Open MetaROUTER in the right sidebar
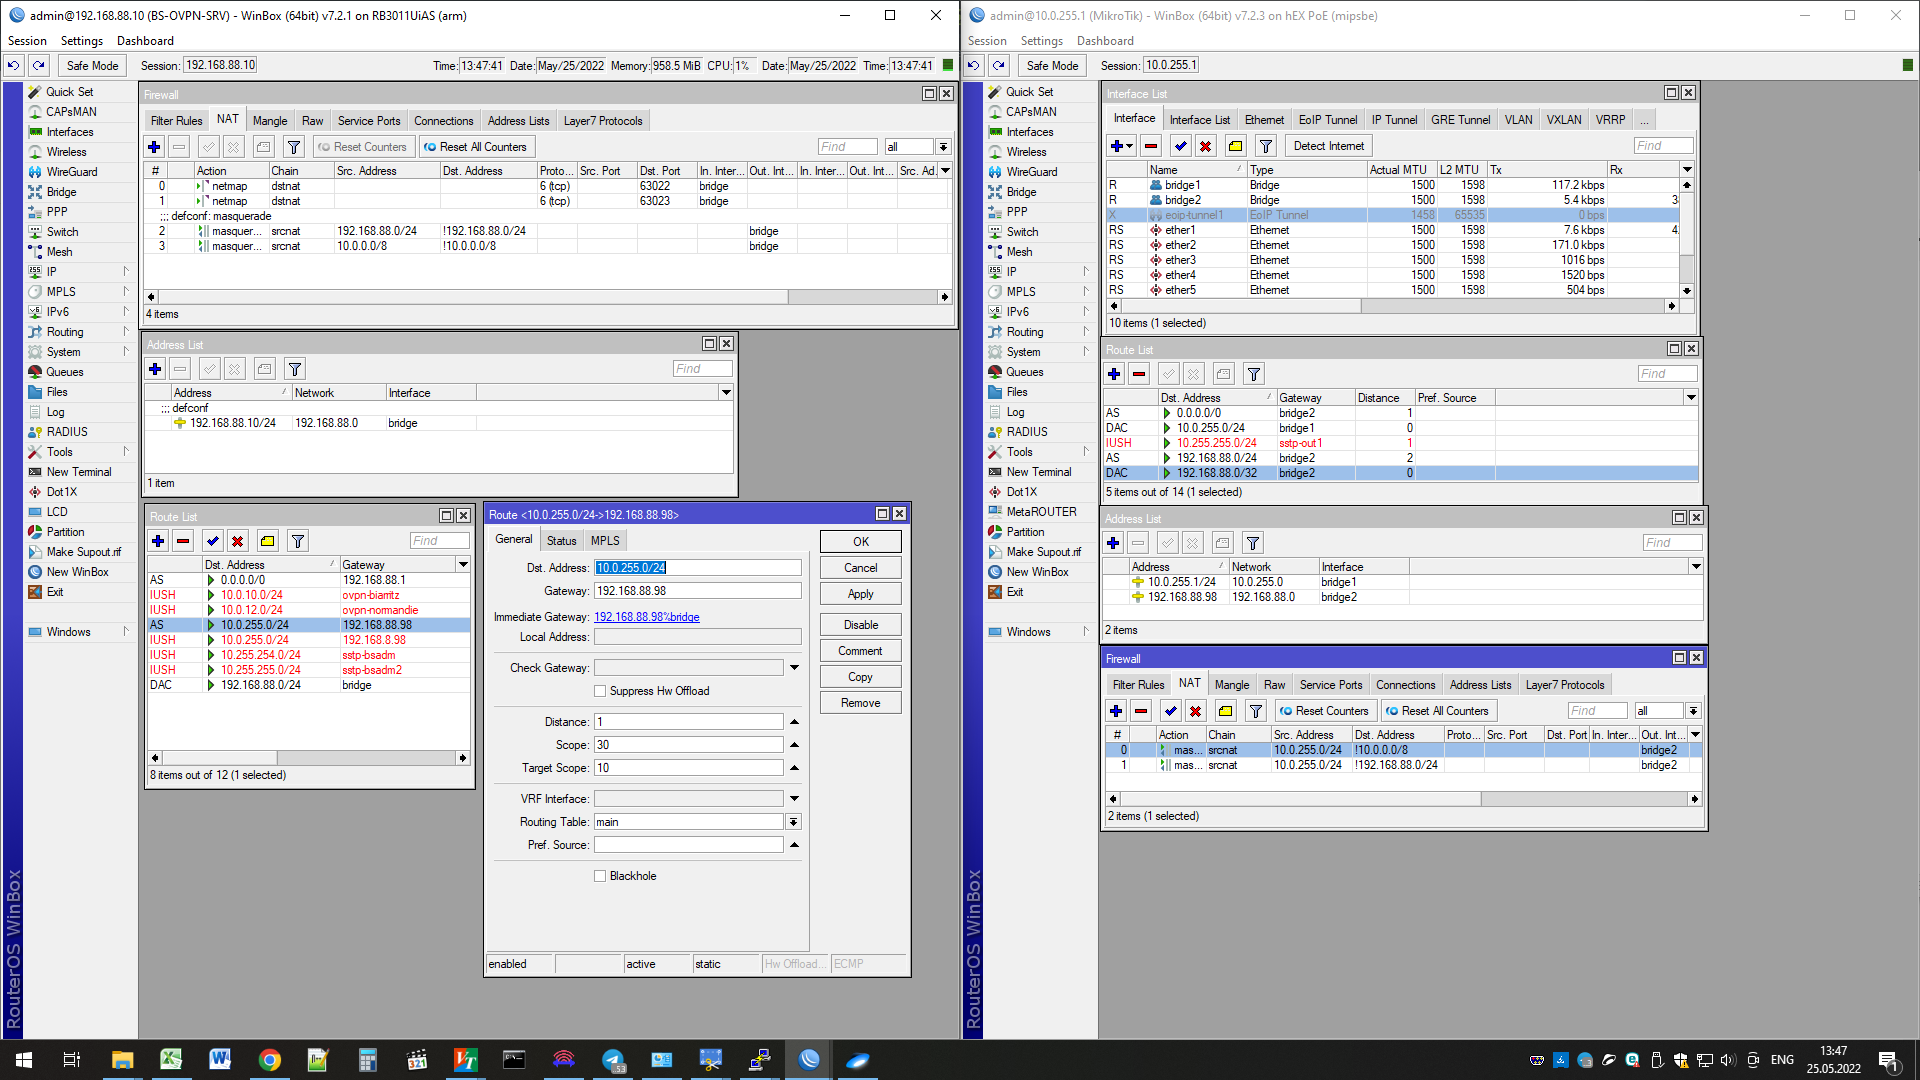 point(1041,512)
